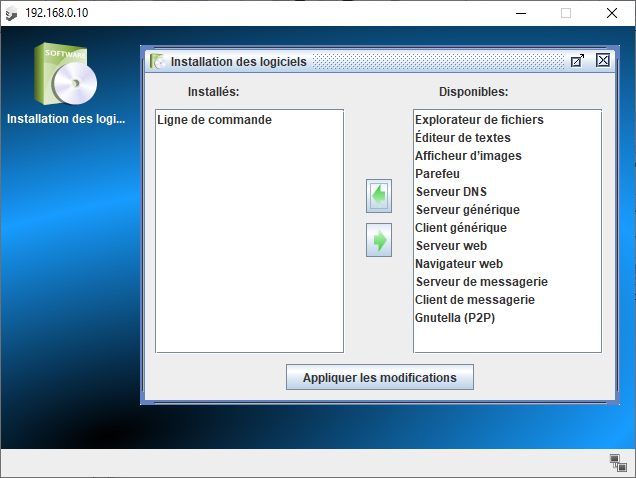
Task: Click the right green arrow to uninstall
Action: point(378,241)
